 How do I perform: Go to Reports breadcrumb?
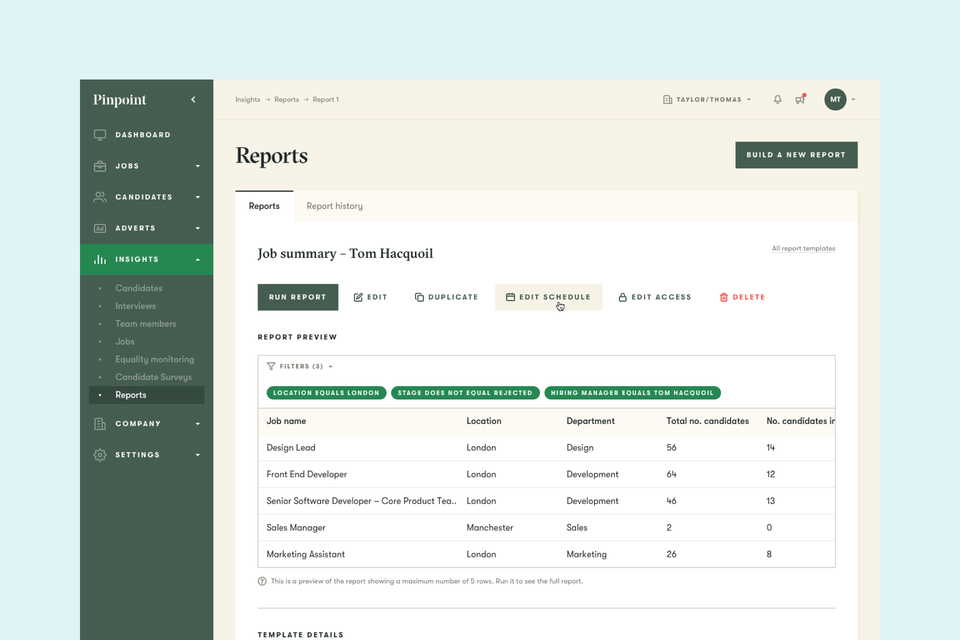point(287,99)
